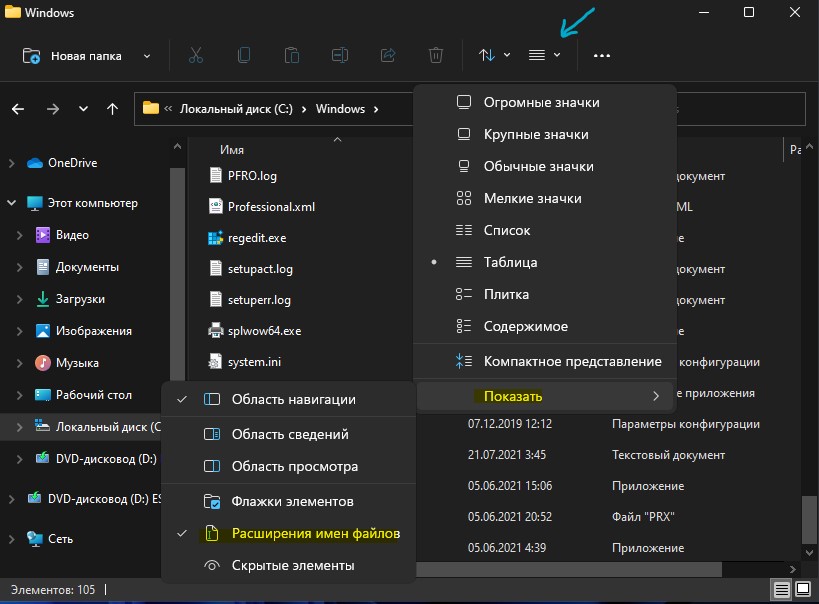The image size is (819, 604).
Task: Click the splwow64.exe printer icon
Action: (x=215, y=331)
